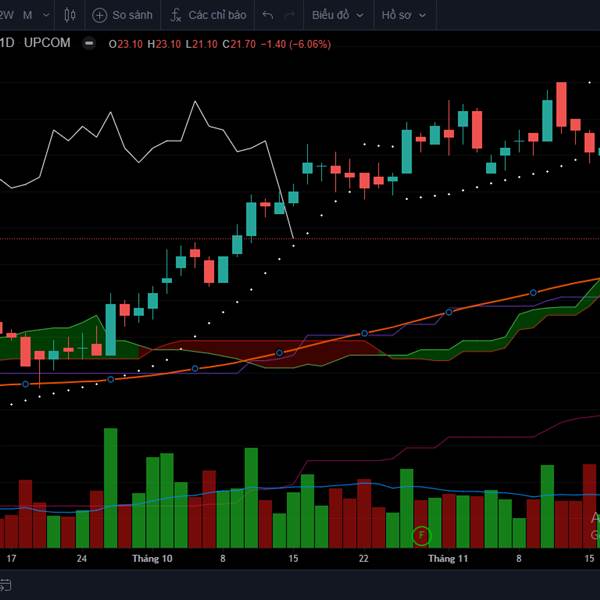Click the fx indicators icon
This screenshot has width=600, height=600.
[176, 15]
